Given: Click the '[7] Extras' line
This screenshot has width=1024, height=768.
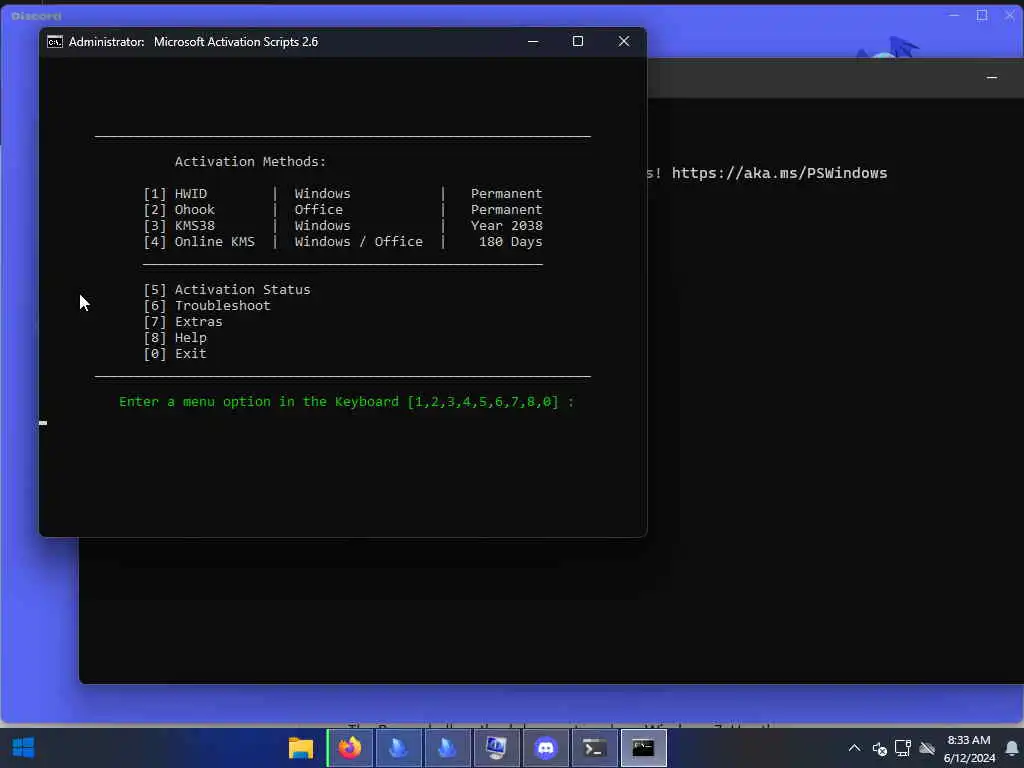Looking at the screenshot, I should click(x=183, y=321).
